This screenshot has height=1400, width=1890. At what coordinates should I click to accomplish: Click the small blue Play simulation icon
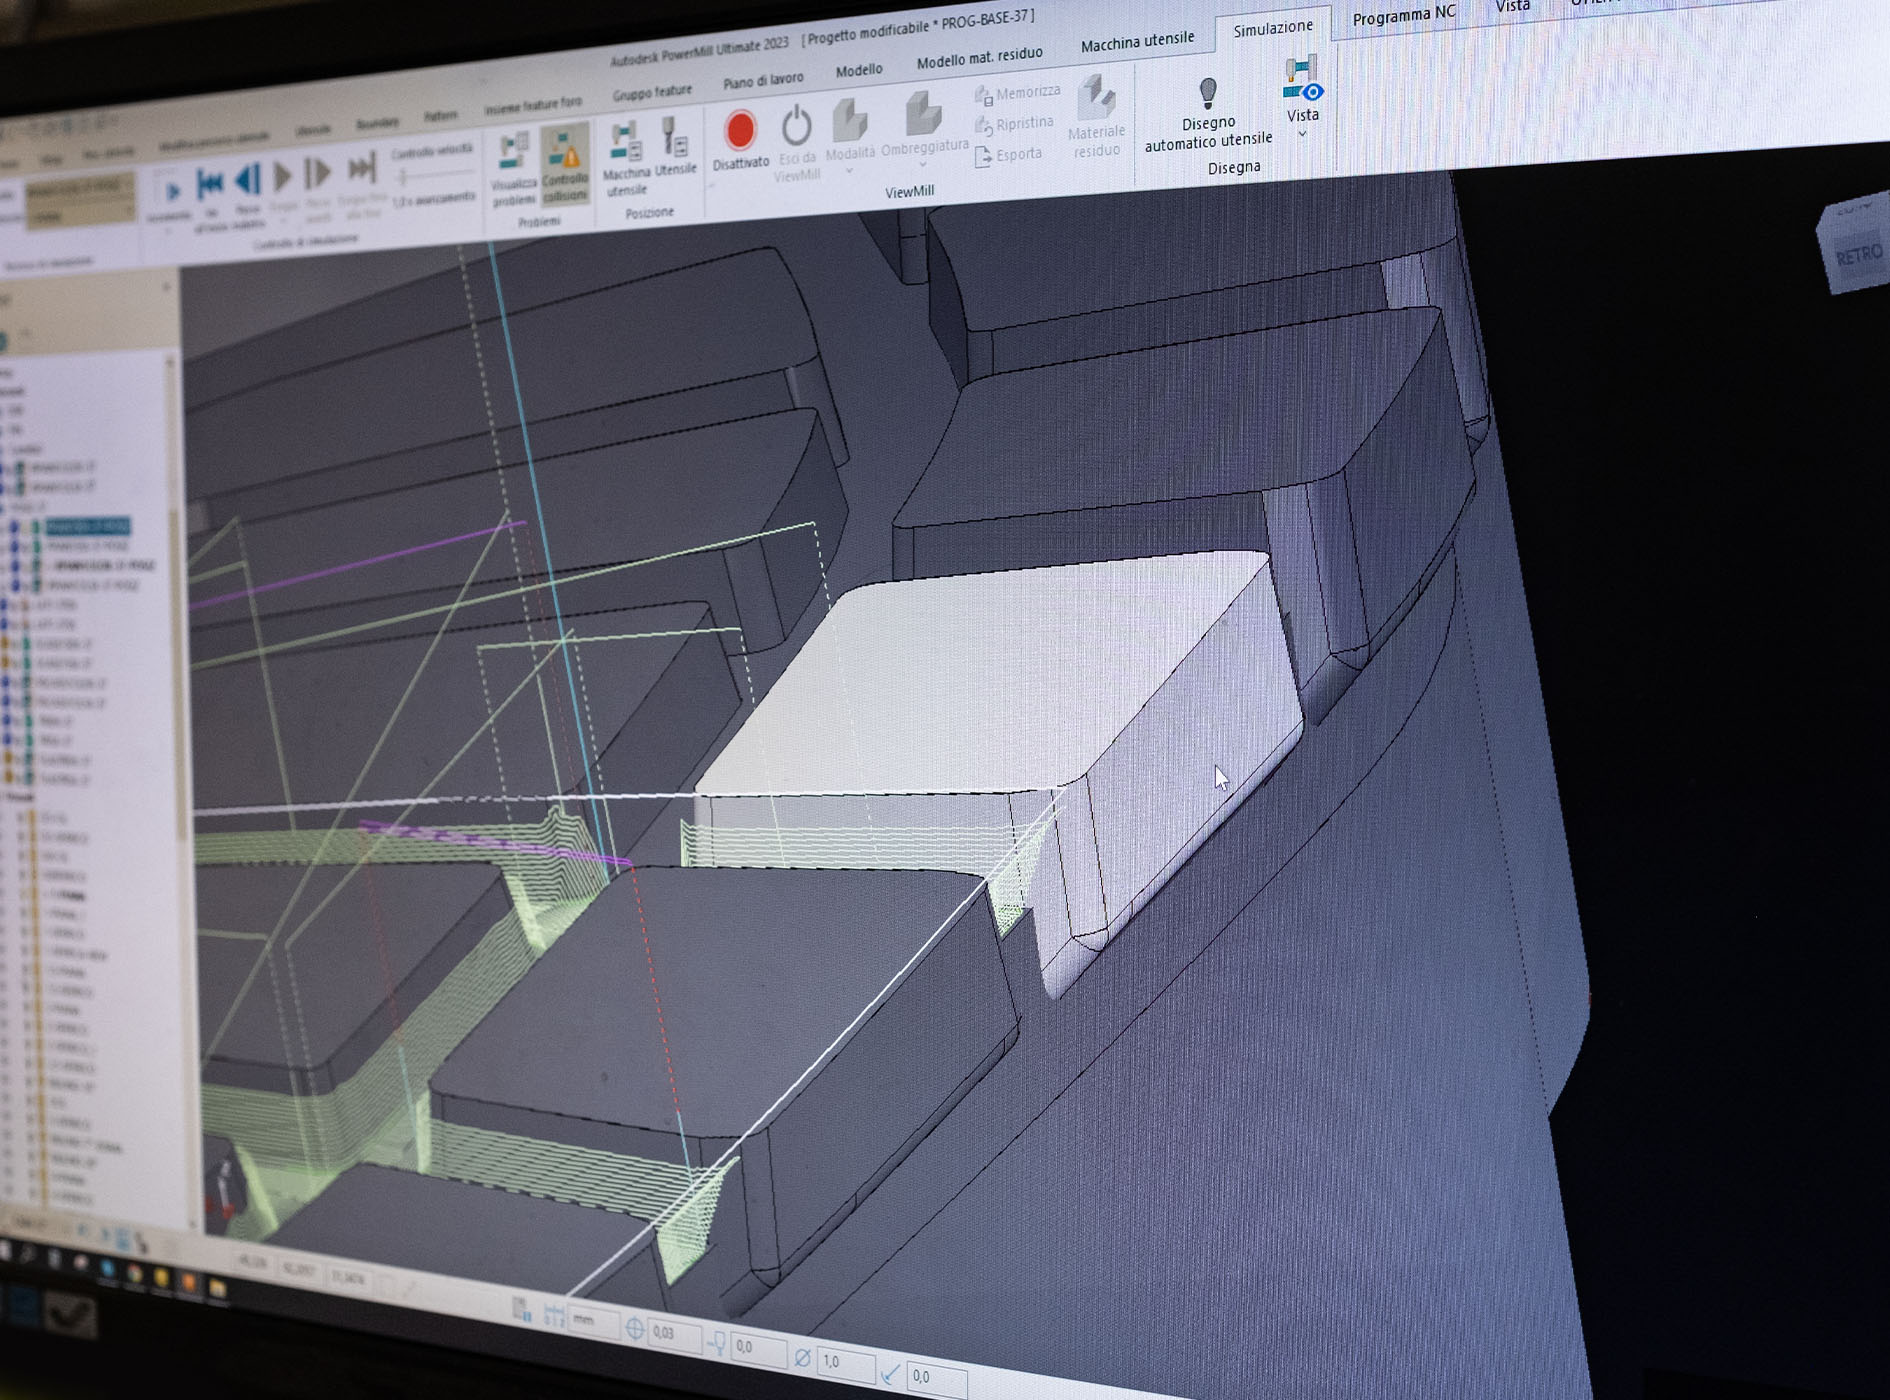[x=172, y=190]
